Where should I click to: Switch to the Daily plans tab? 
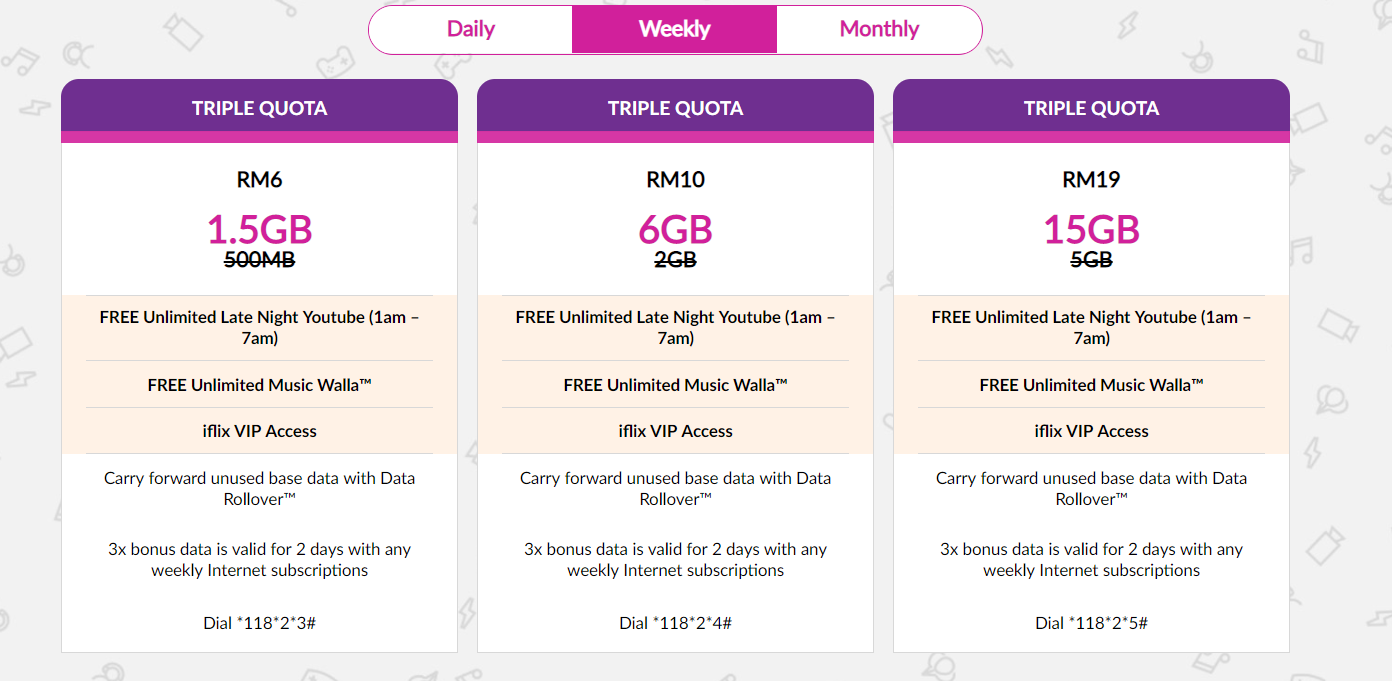471,29
